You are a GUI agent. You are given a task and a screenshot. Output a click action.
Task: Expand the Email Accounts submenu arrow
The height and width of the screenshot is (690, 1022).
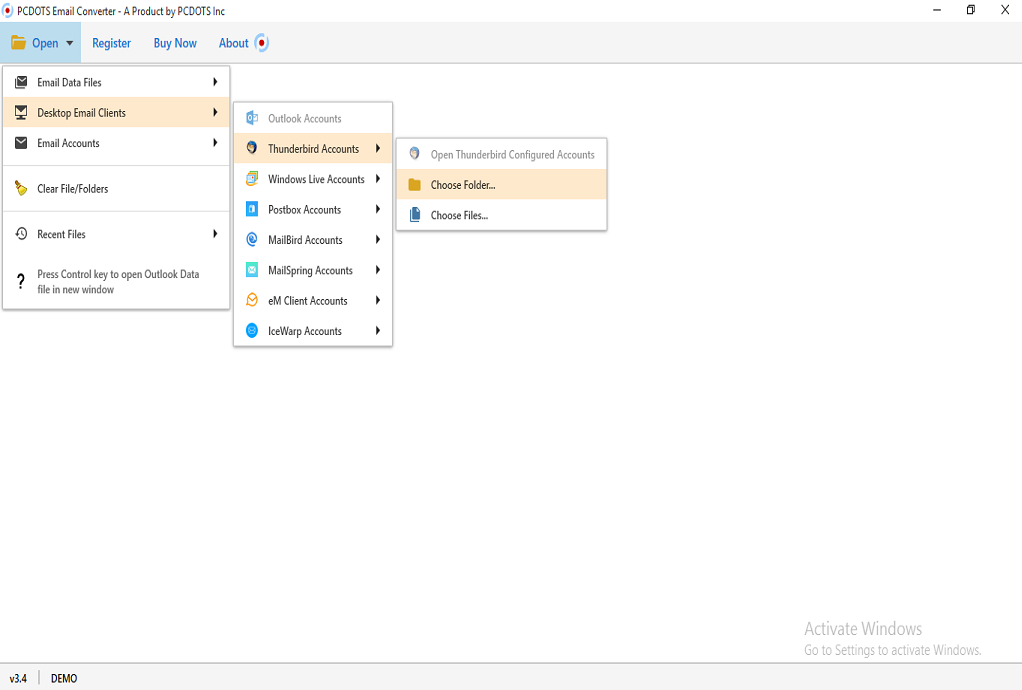215,143
